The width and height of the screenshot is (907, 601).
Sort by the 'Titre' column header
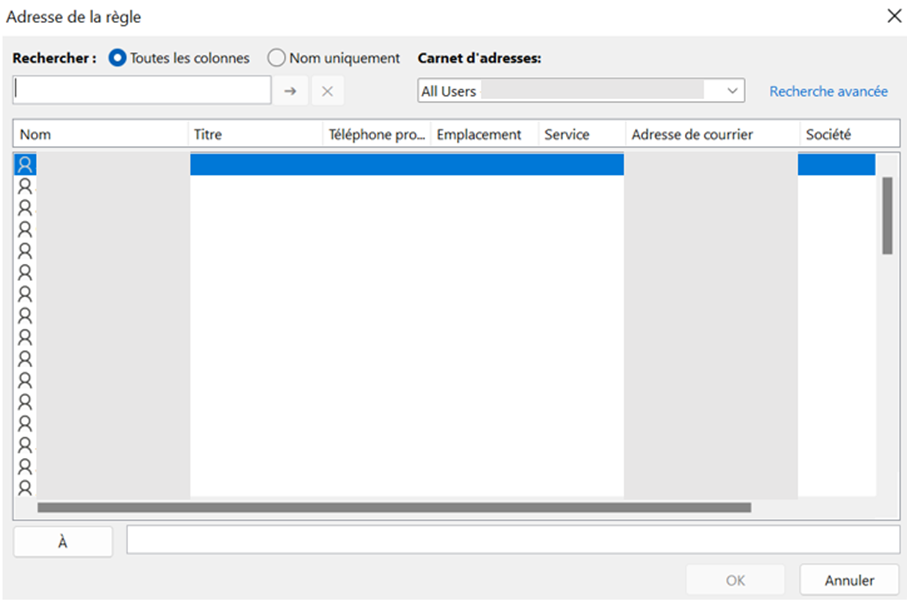point(255,134)
